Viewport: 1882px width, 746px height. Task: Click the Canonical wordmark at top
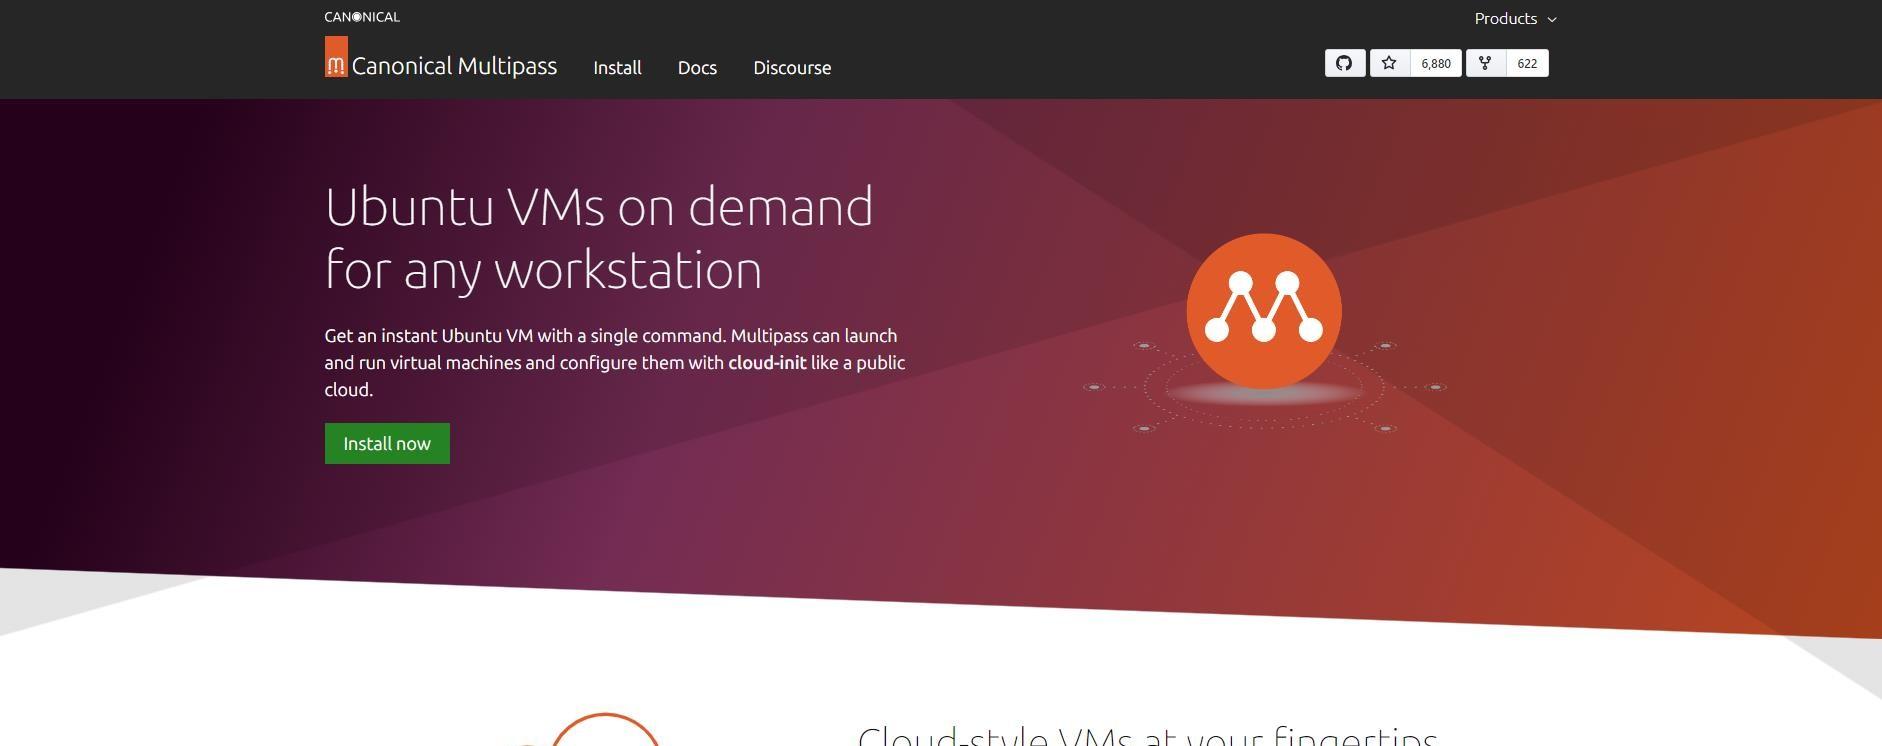coord(362,17)
